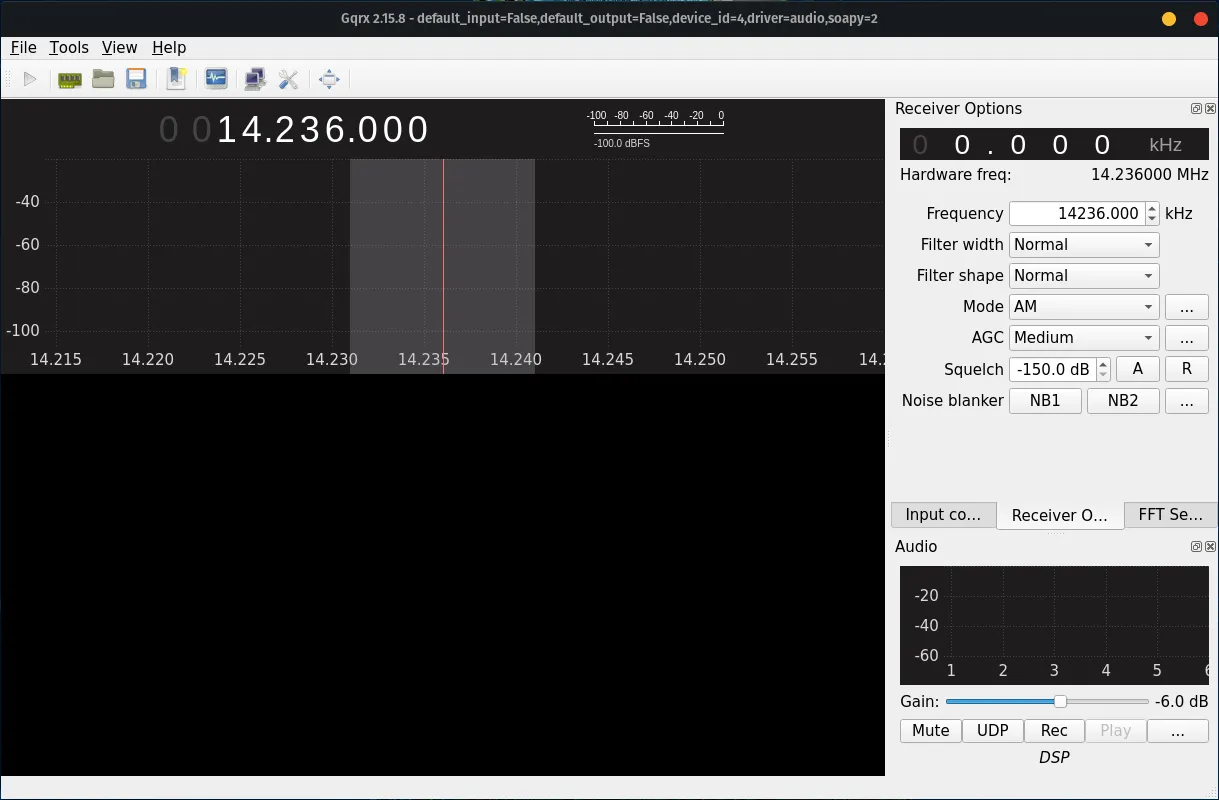Viewport: 1219px width, 800px height.
Task: Close the Audio panel
Action: [1210, 547]
